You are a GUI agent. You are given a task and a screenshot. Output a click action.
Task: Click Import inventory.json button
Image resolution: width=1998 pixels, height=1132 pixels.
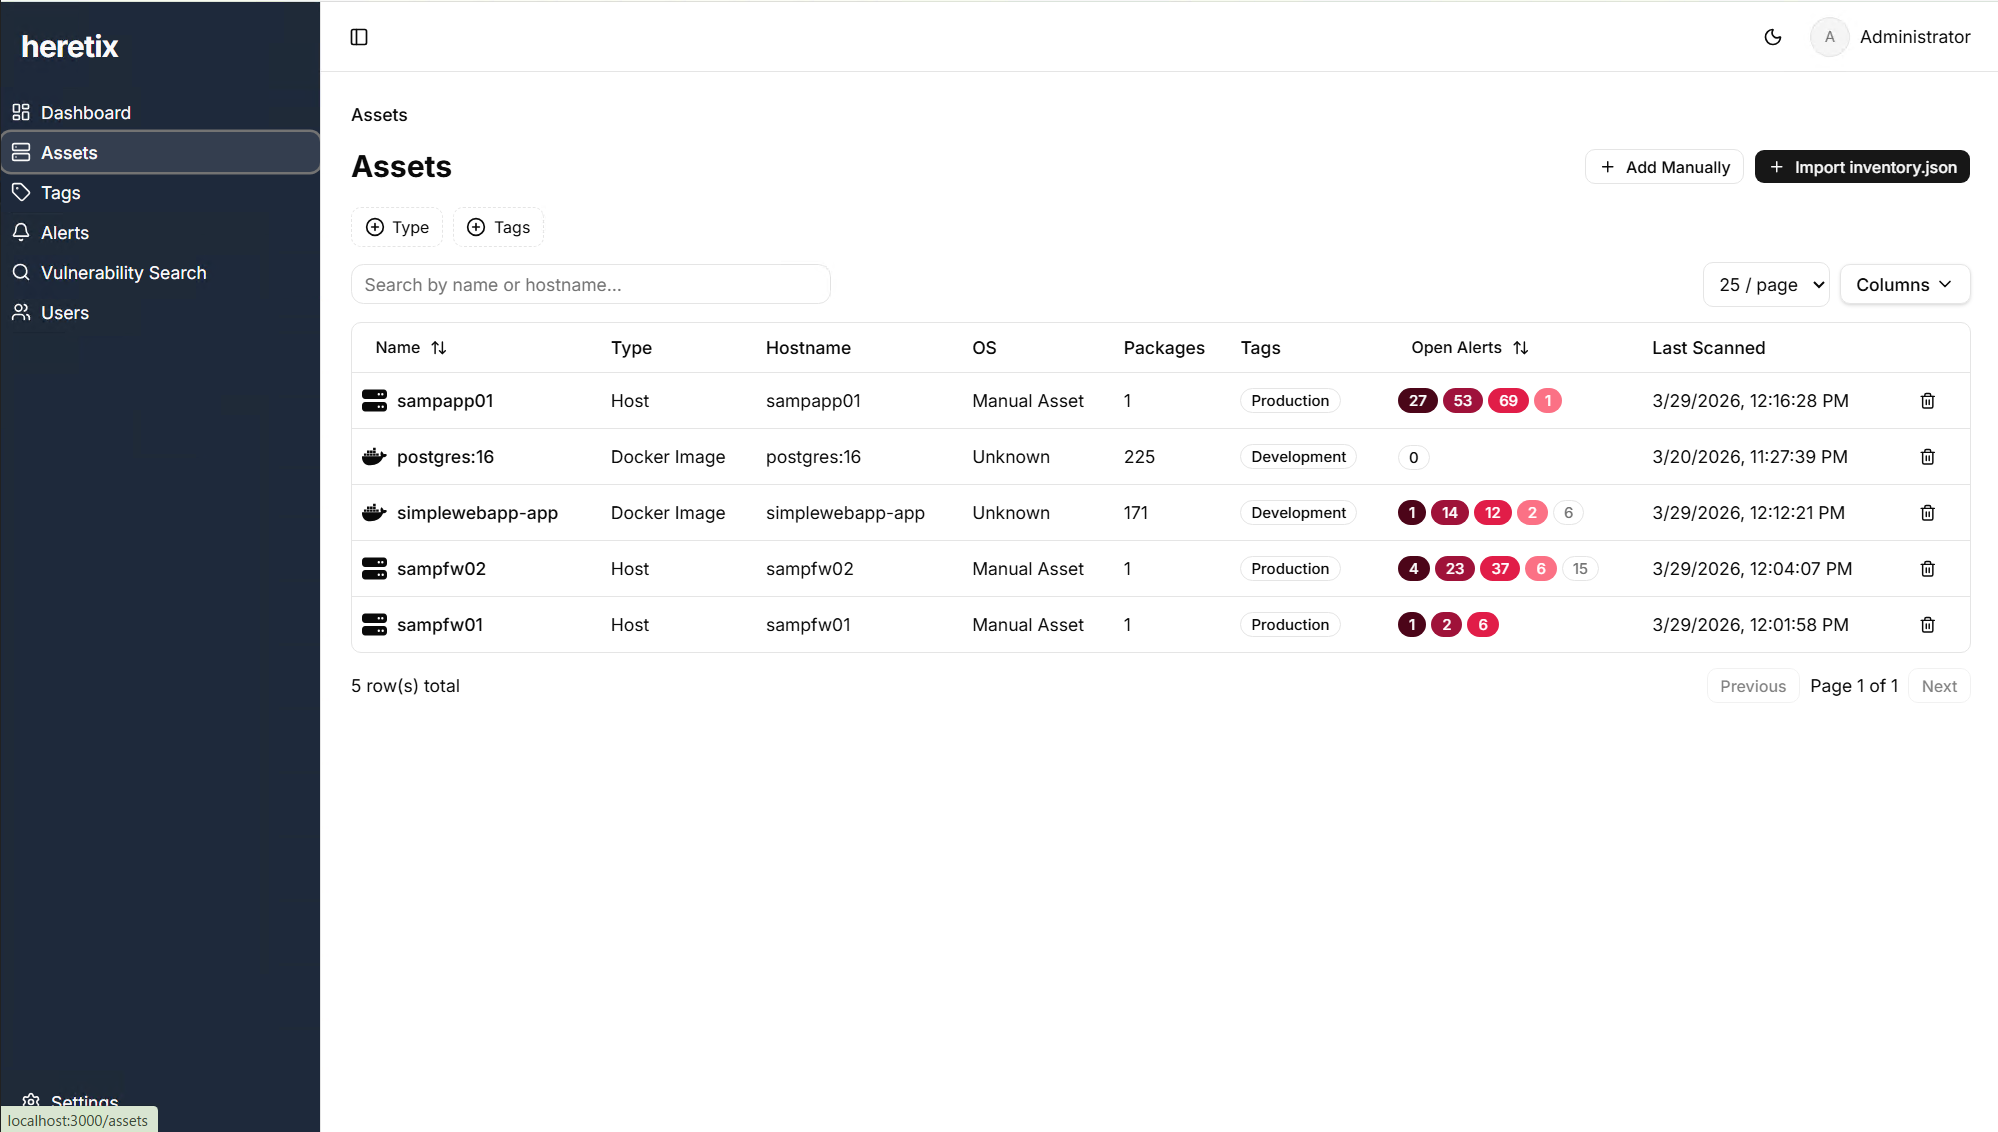(1862, 167)
